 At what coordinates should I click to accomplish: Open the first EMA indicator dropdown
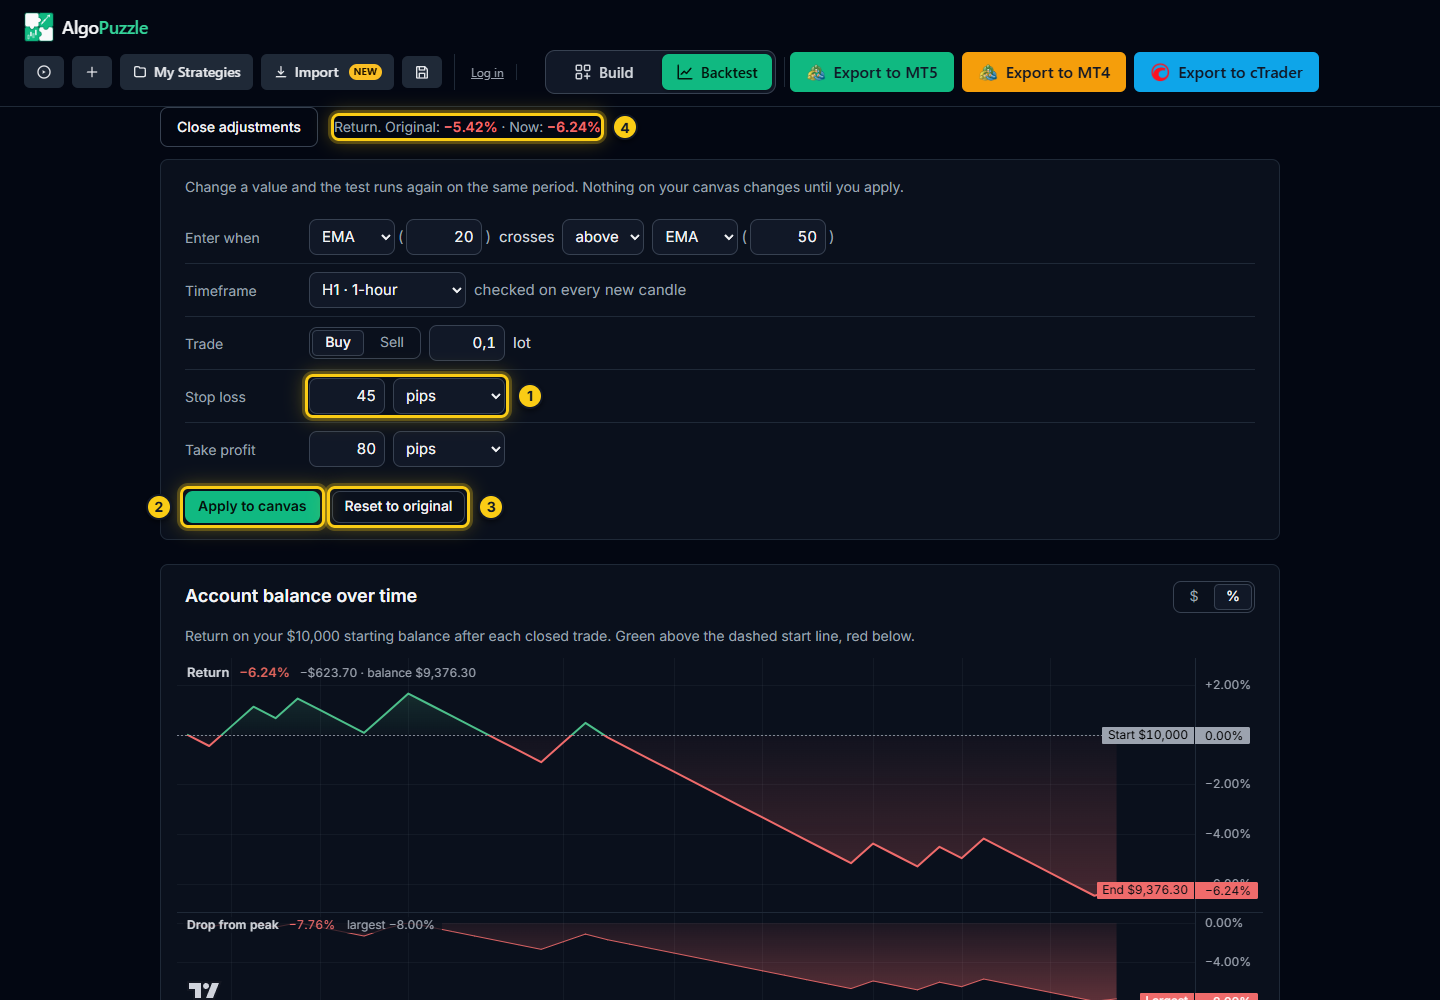coord(352,237)
